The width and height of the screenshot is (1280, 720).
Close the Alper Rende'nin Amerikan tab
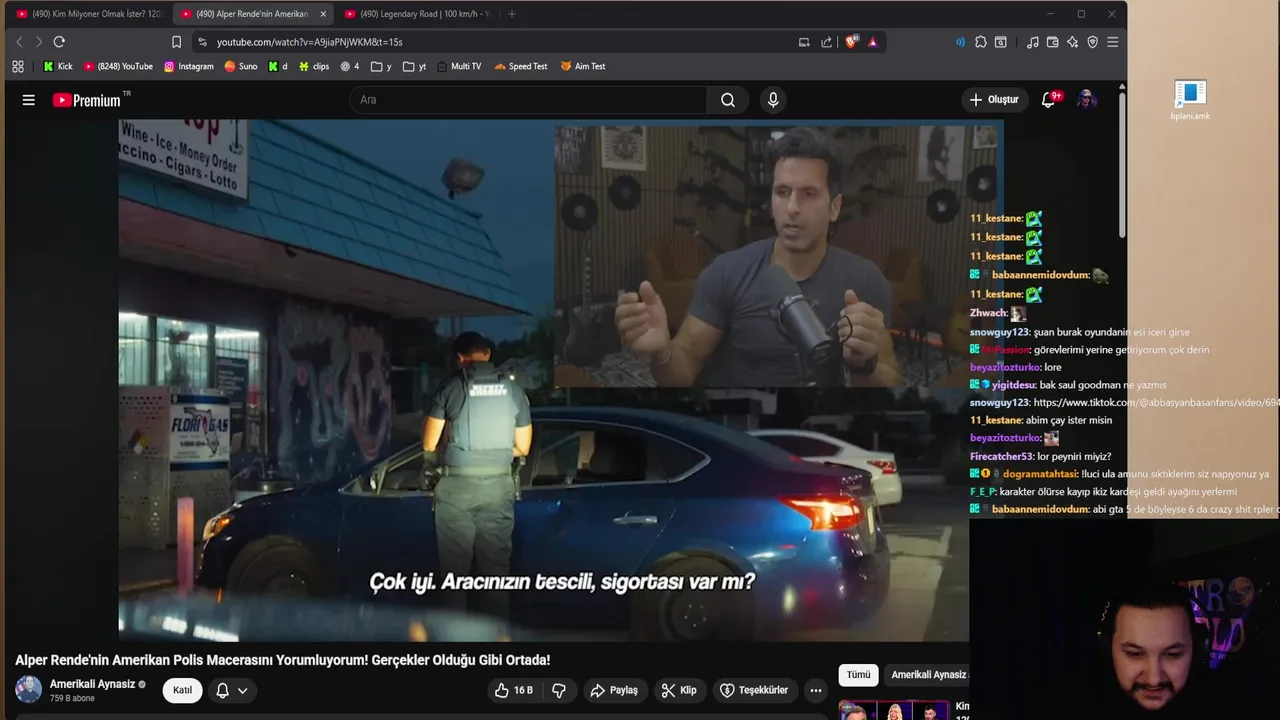click(323, 14)
